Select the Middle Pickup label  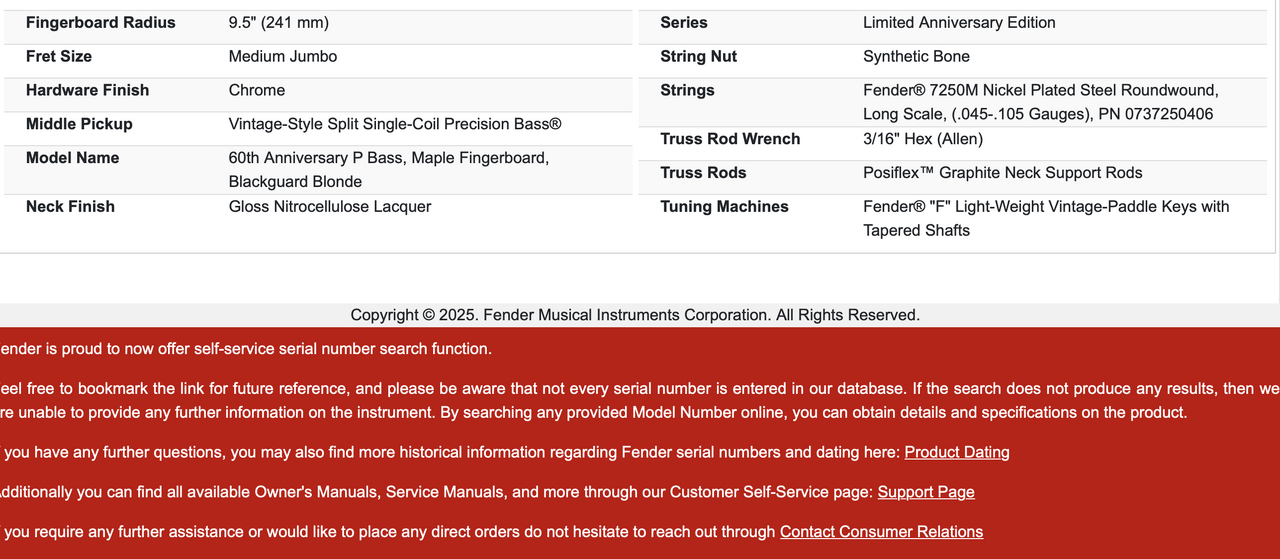[80, 124]
